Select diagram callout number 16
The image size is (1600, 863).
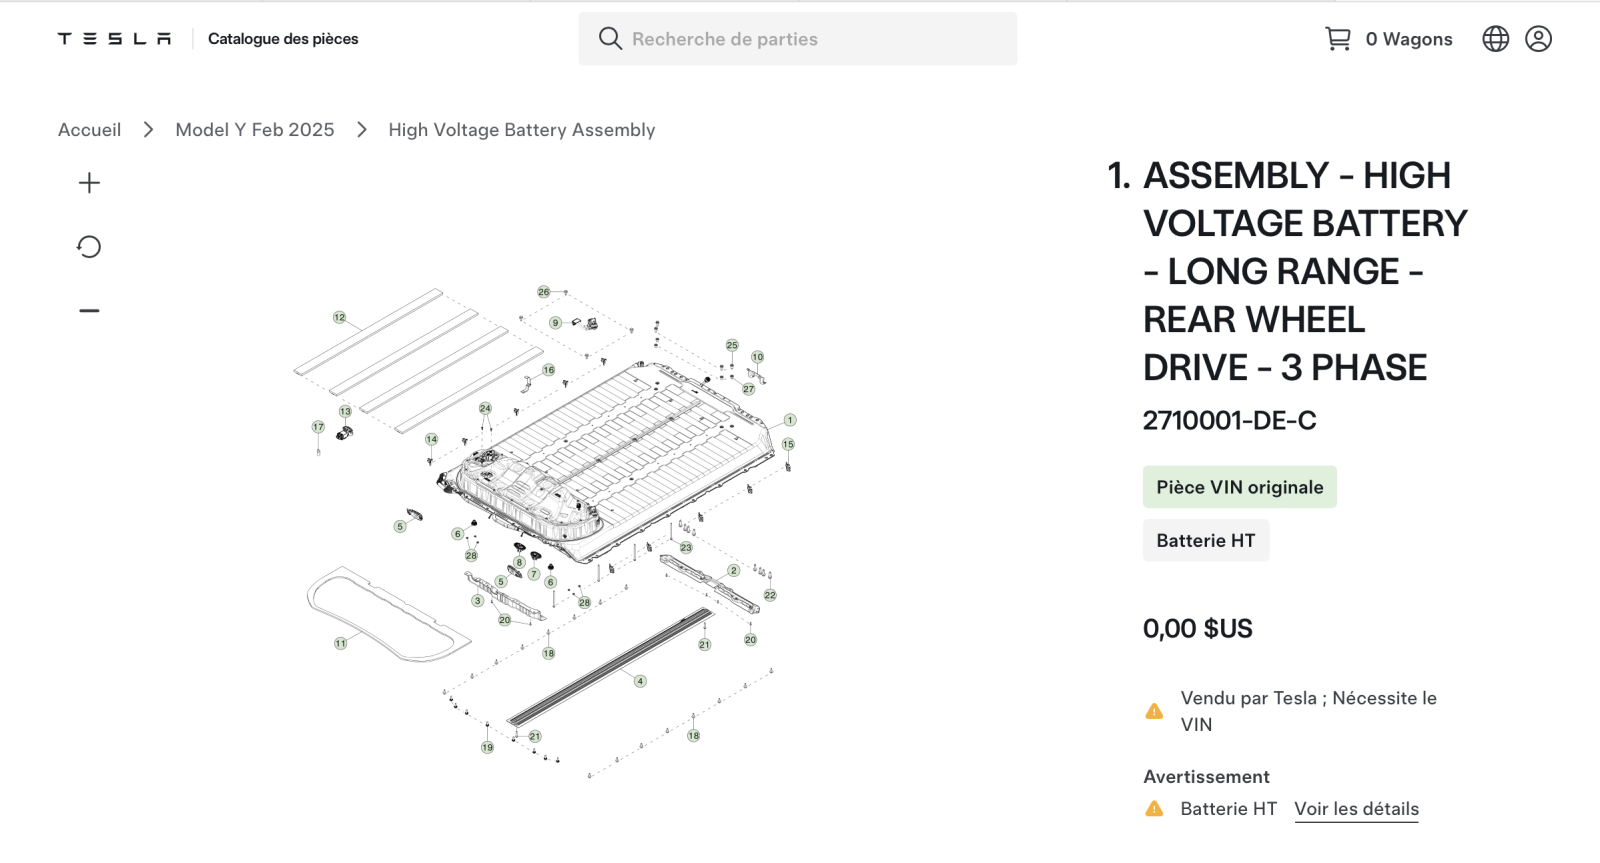tap(548, 370)
